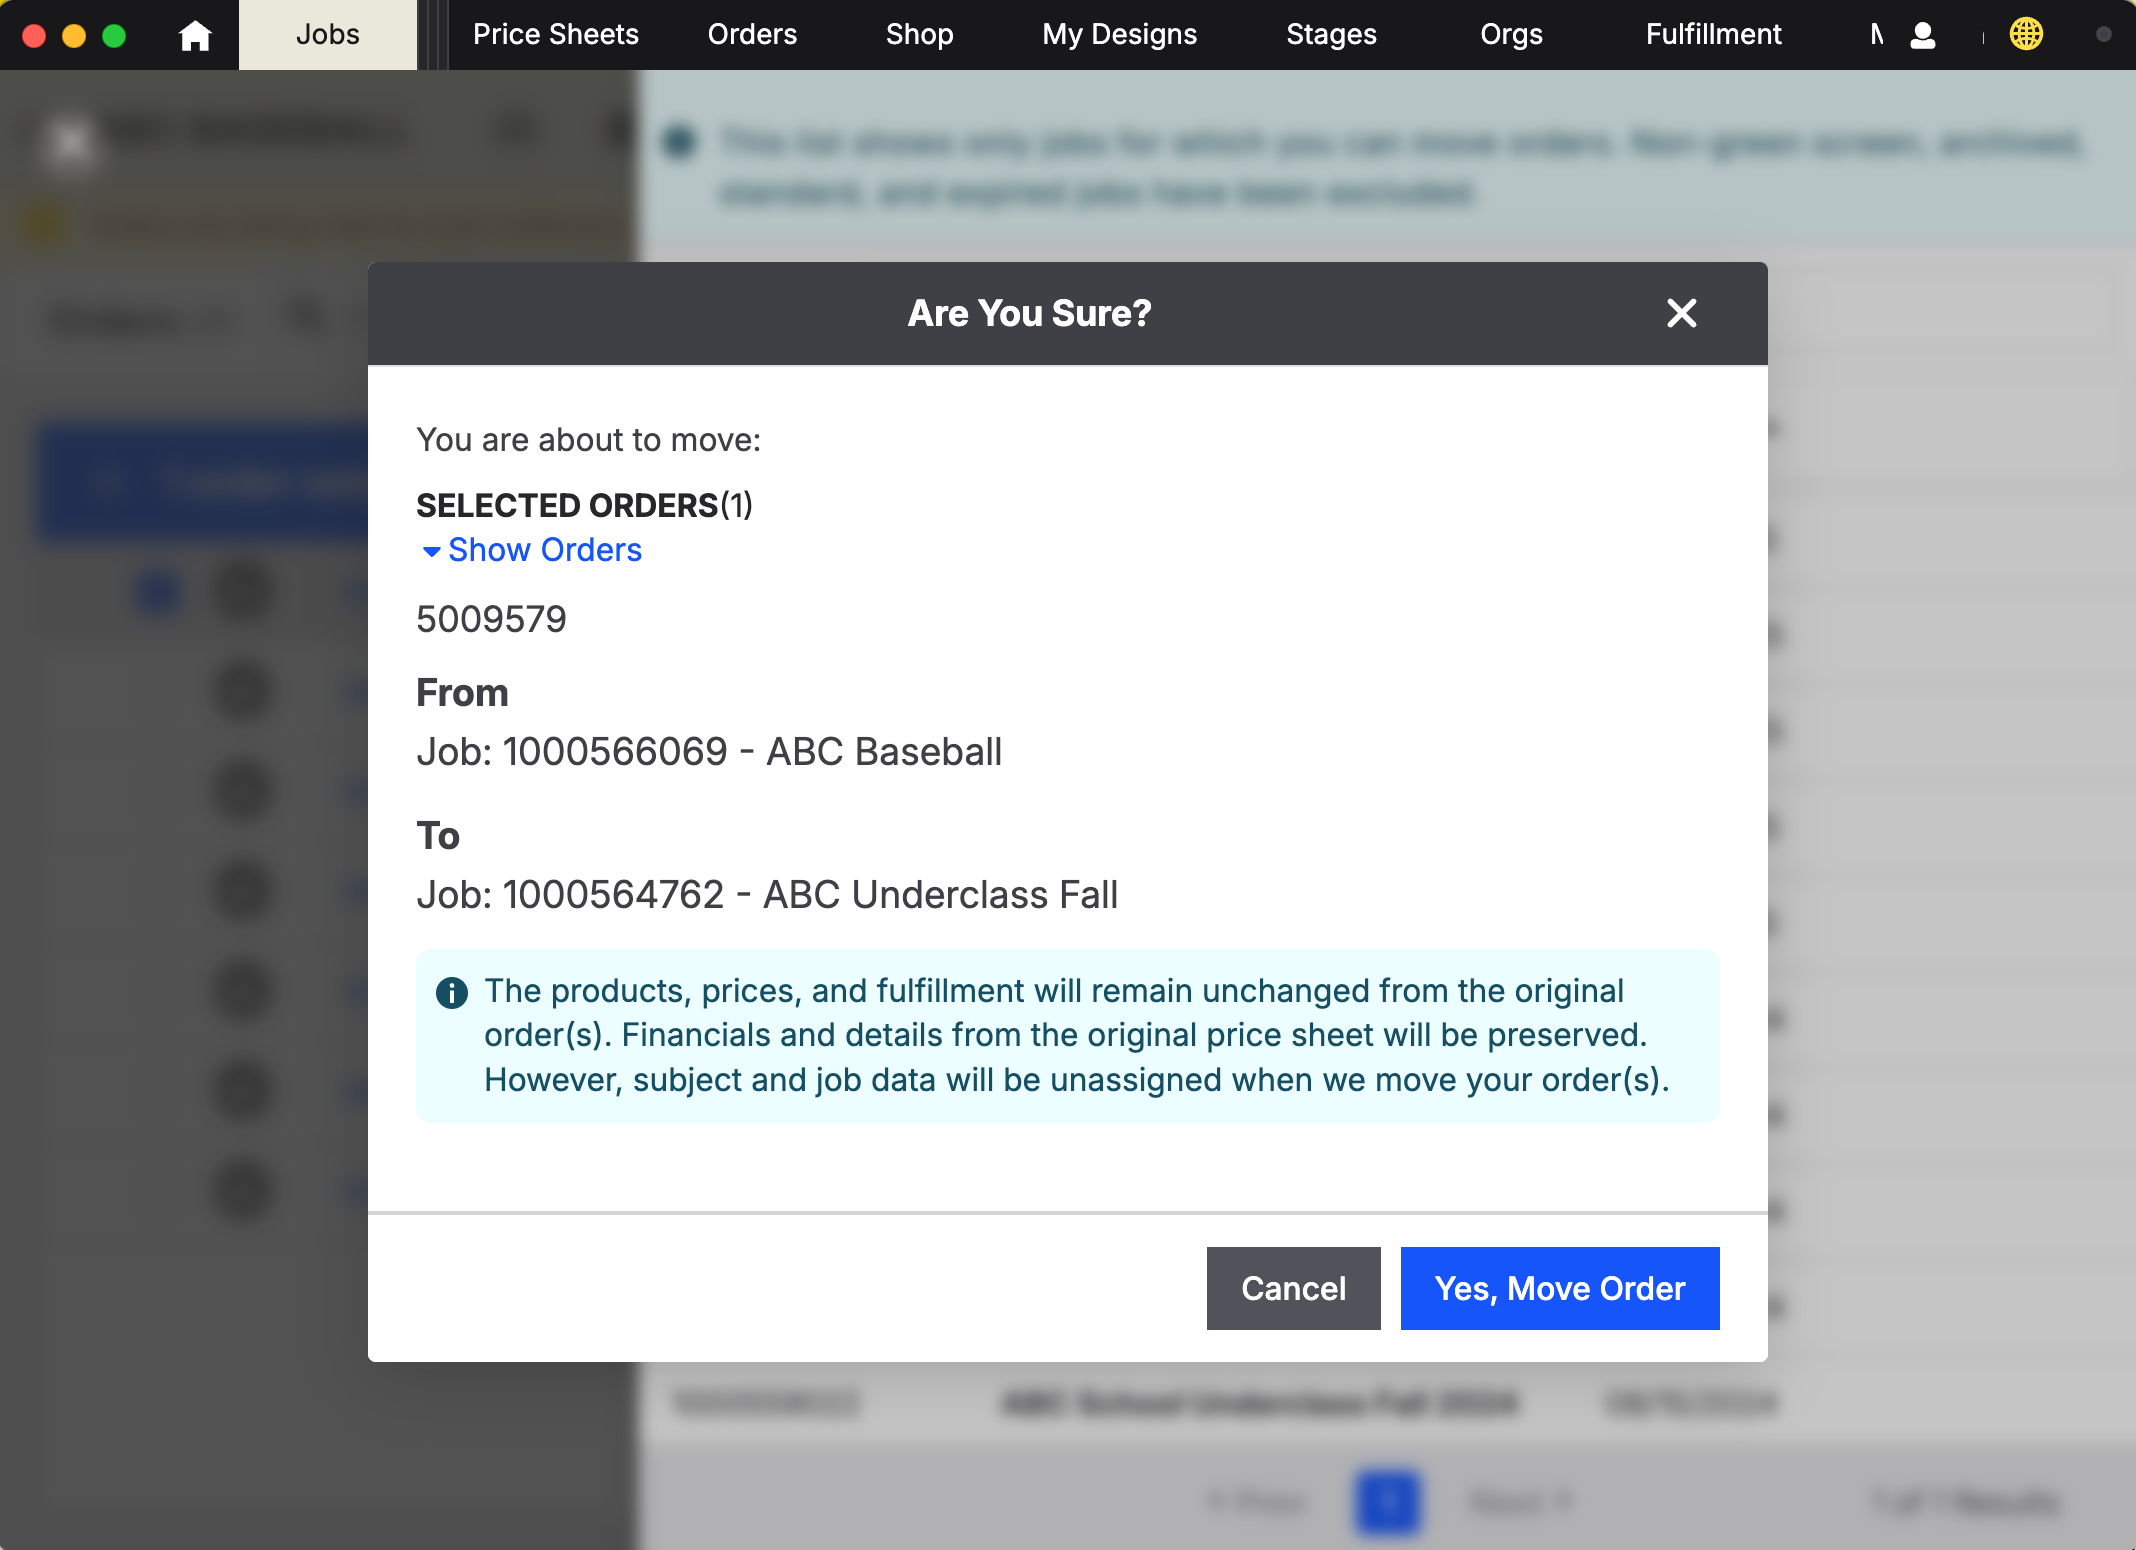
Task: Confirm with Yes, Move Order
Action: tap(1559, 1288)
